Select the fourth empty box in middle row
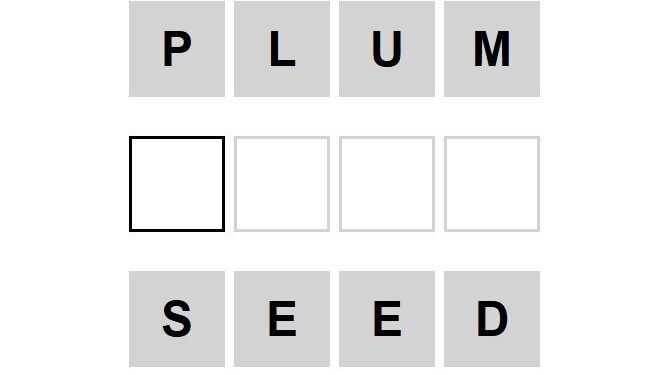 click(x=492, y=184)
